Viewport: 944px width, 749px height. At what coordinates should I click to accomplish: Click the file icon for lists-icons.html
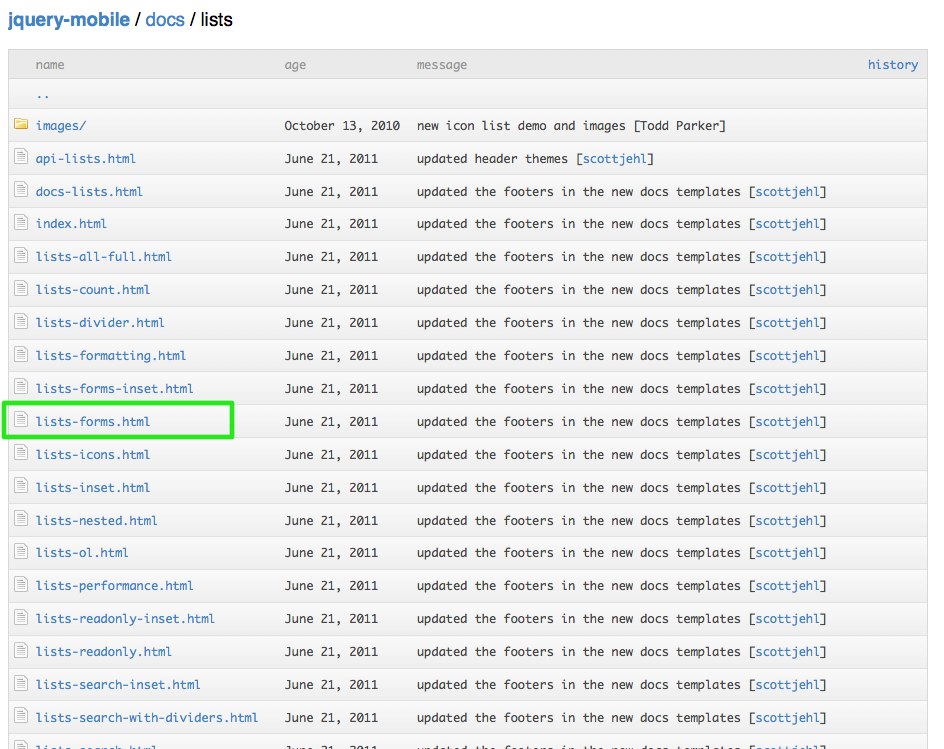pos(21,453)
